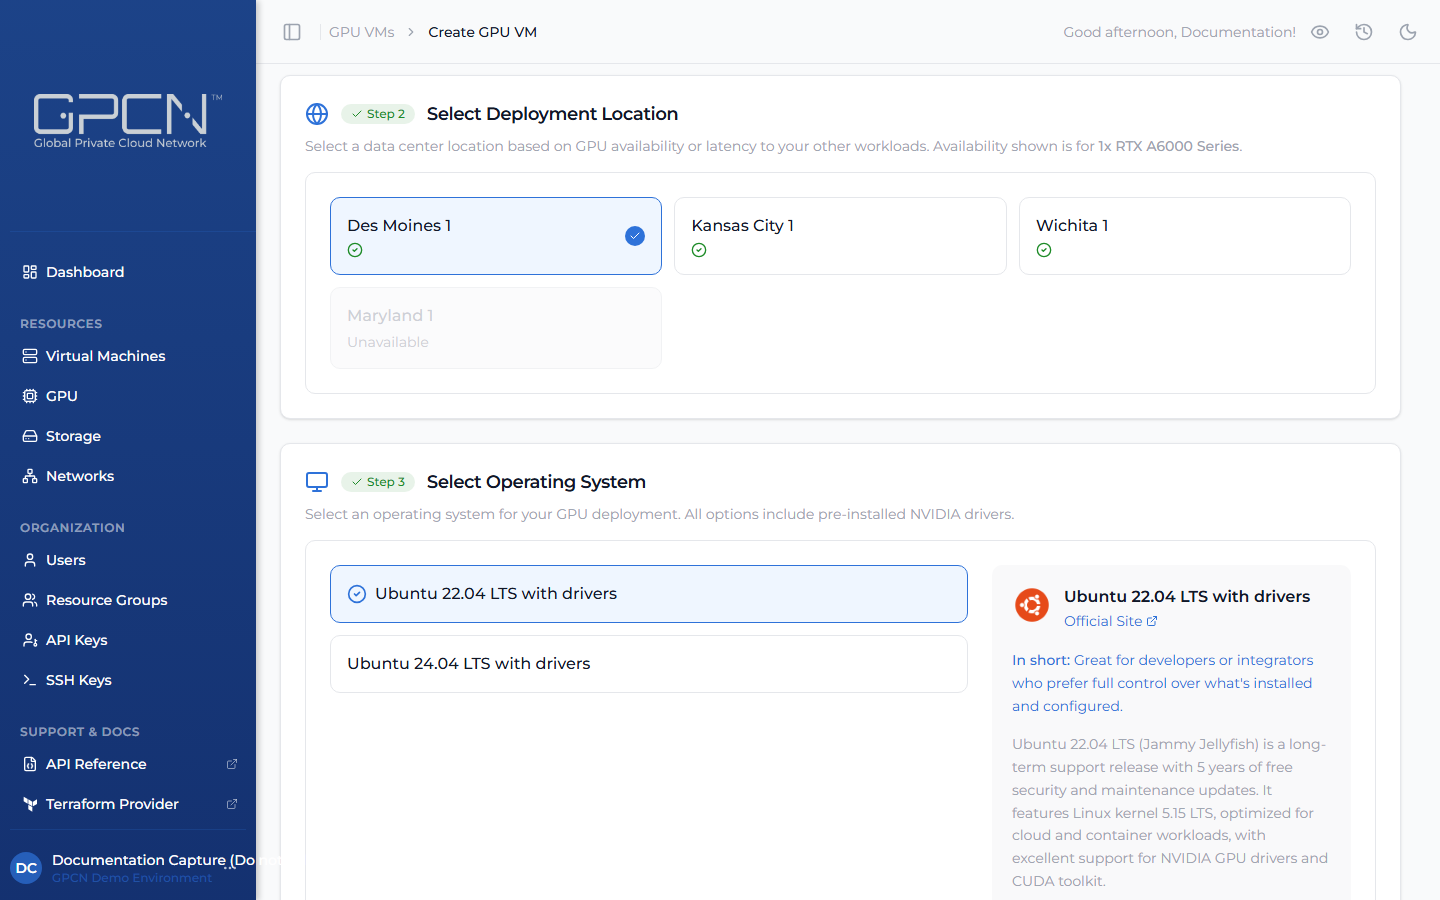
Task: Choose Ubuntu 22.04 LTS with drivers
Action: [x=649, y=594]
